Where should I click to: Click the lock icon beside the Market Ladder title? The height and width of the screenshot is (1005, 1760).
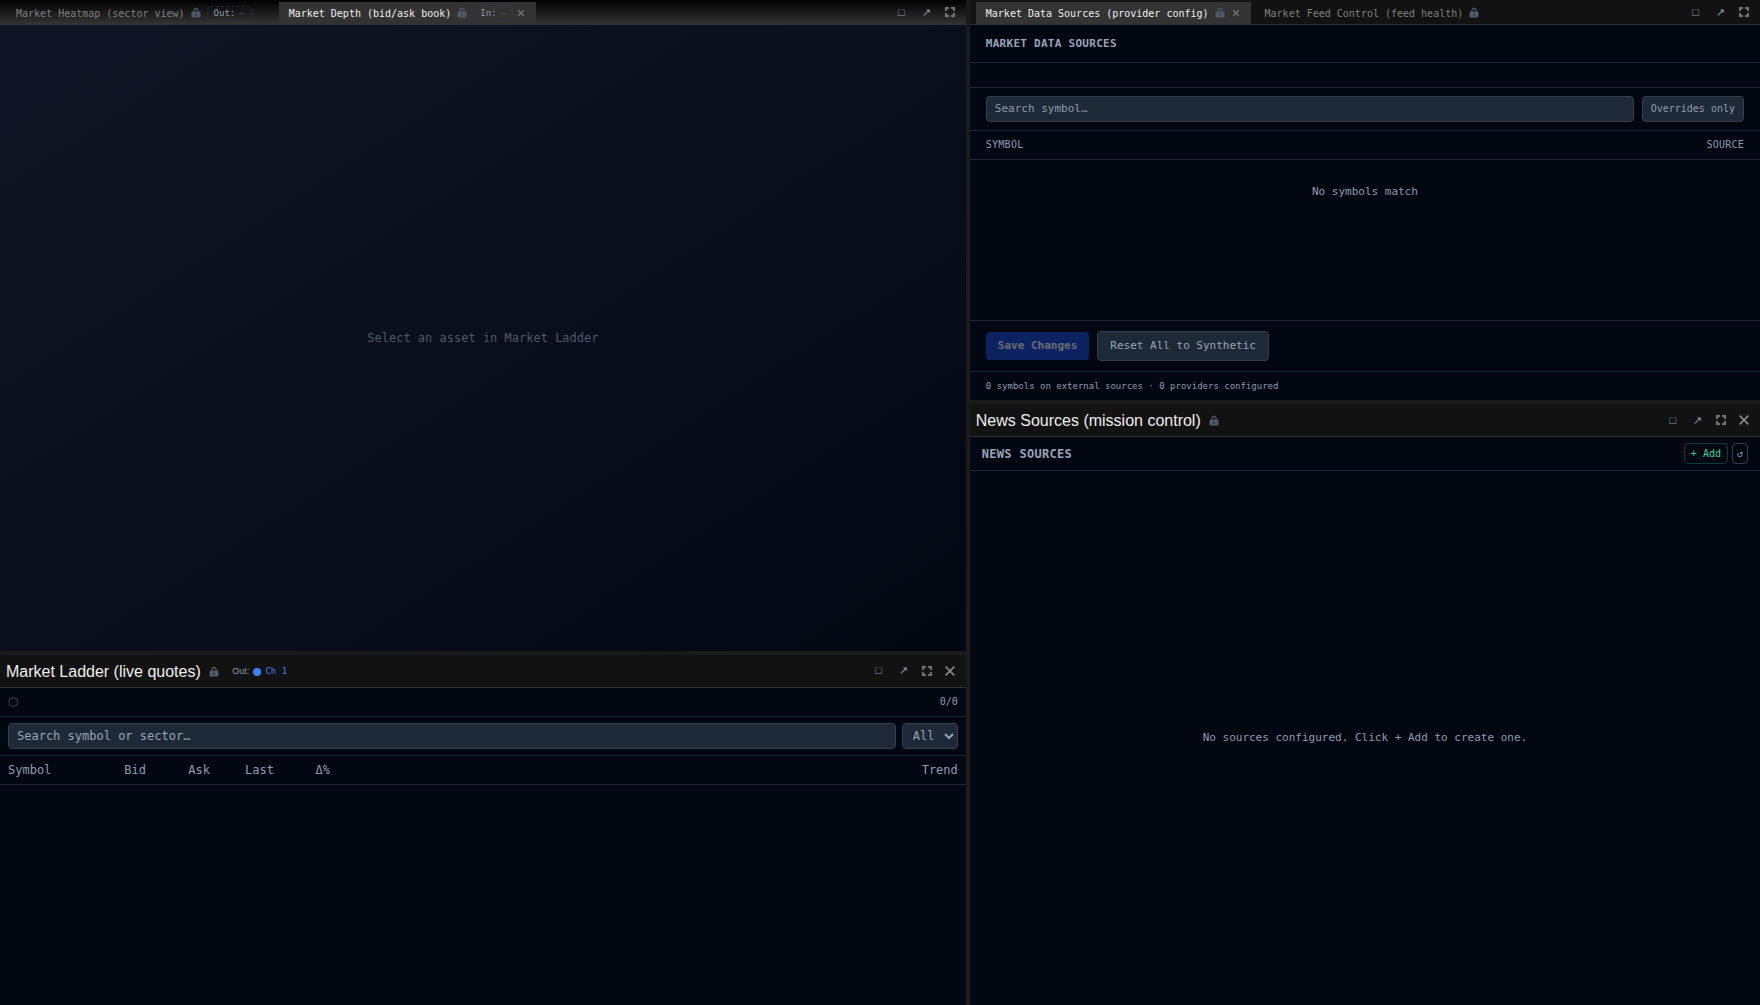coord(214,672)
